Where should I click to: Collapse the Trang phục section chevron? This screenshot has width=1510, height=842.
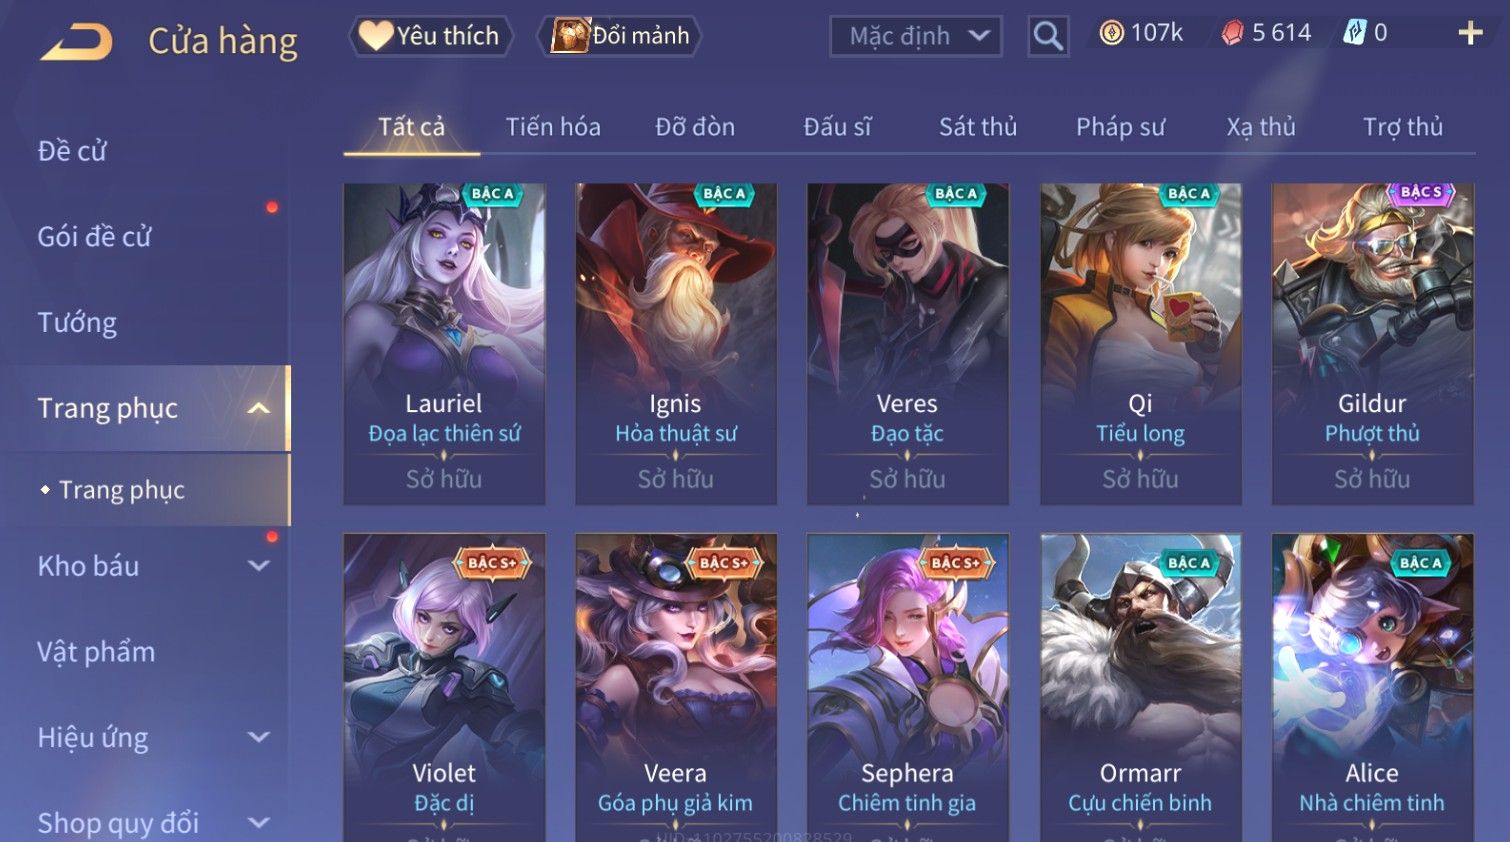(x=259, y=408)
